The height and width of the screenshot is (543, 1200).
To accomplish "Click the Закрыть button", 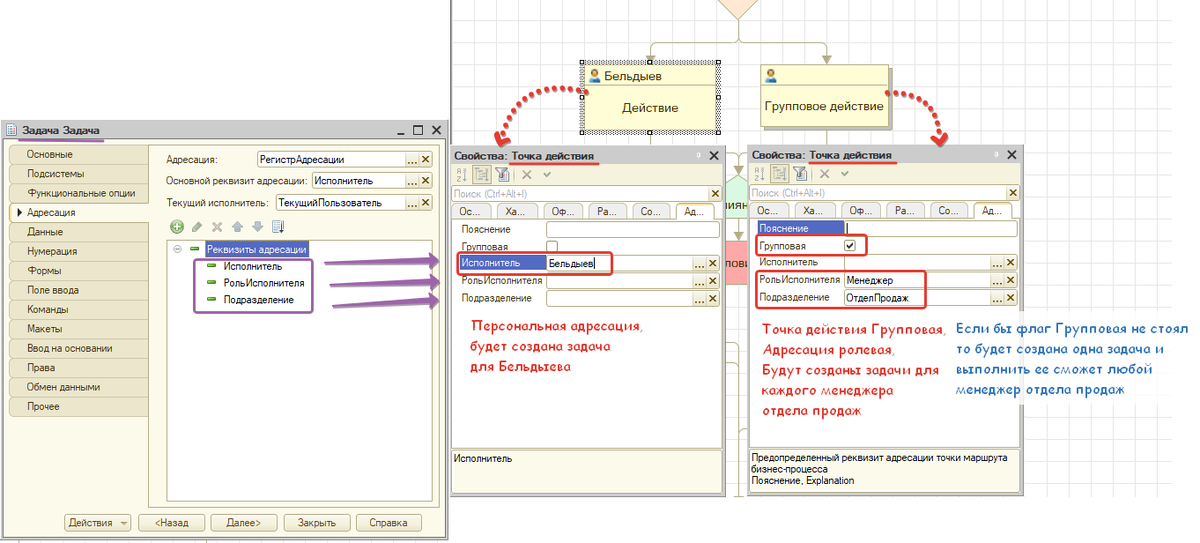I will click(x=316, y=522).
